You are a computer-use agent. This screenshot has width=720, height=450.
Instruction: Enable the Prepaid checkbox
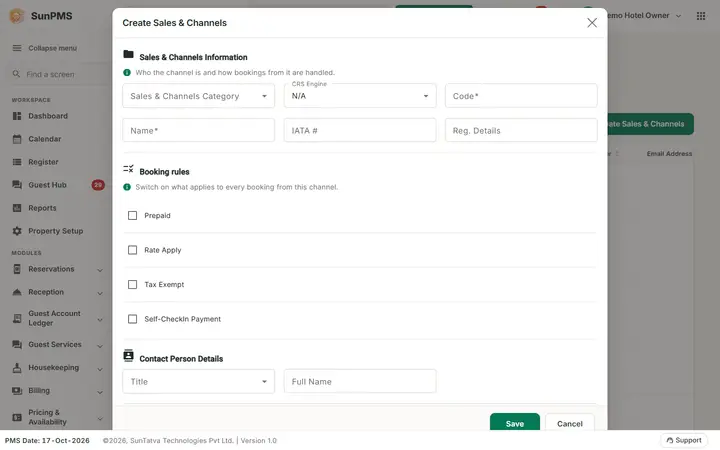pyautogui.click(x=133, y=215)
